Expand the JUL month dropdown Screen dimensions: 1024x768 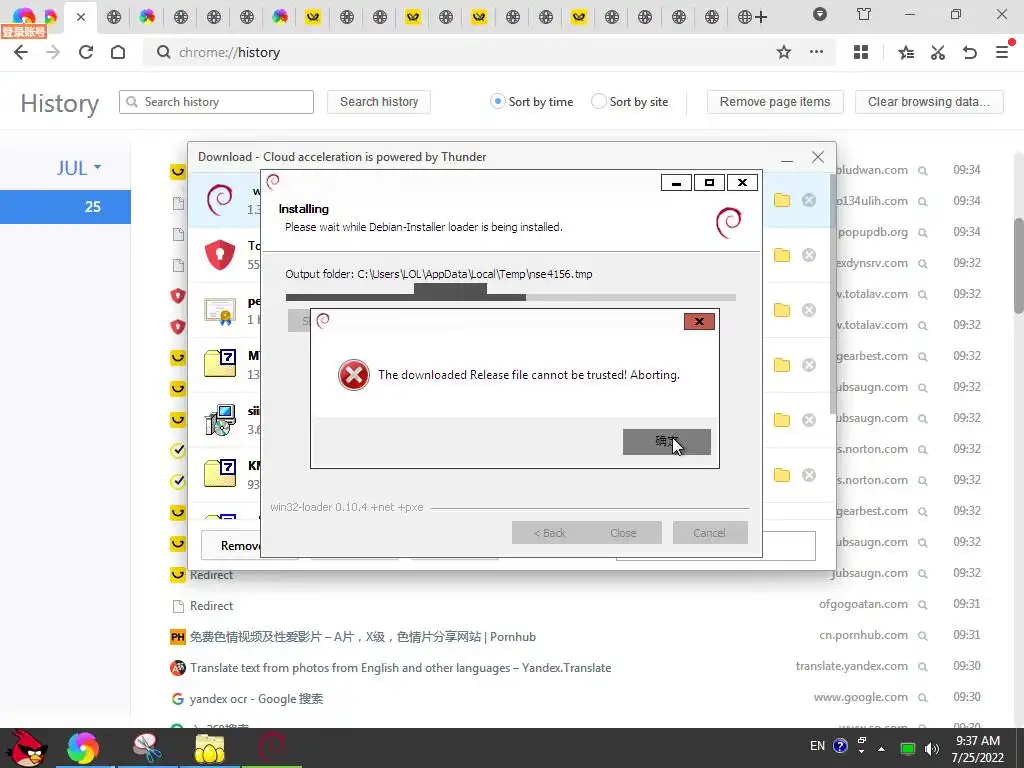[x=78, y=168]
